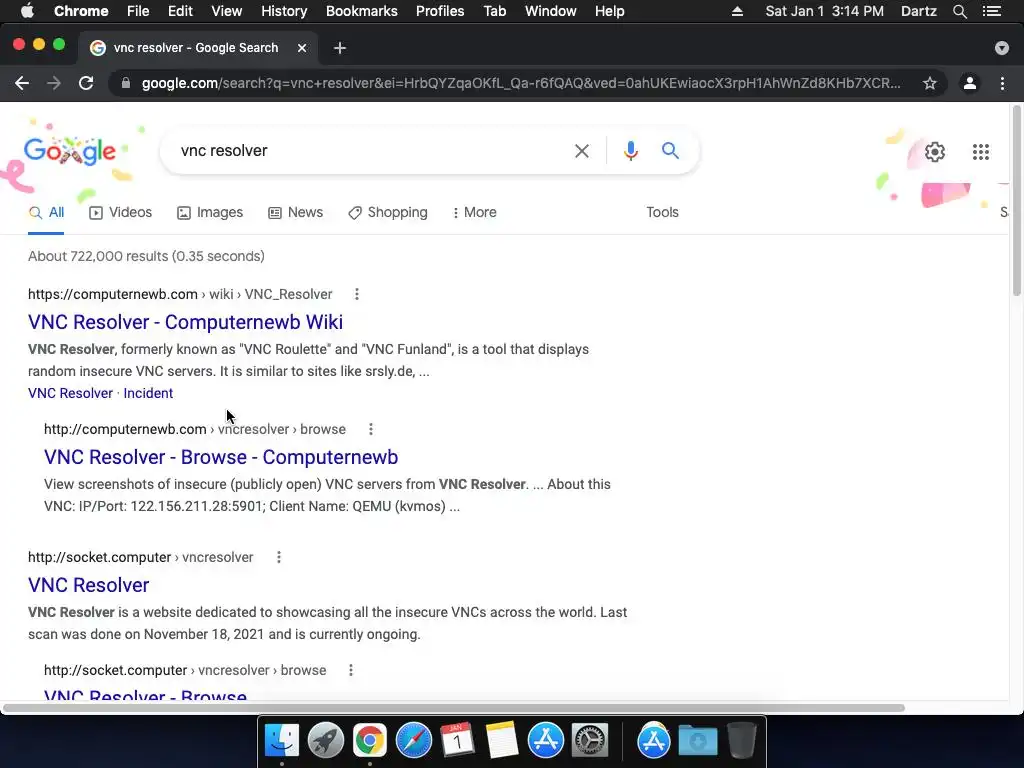Open options for the computernewb wiki result
Image resolution: width=1024 pixels, height=768 pixels.
pos(357,294)
